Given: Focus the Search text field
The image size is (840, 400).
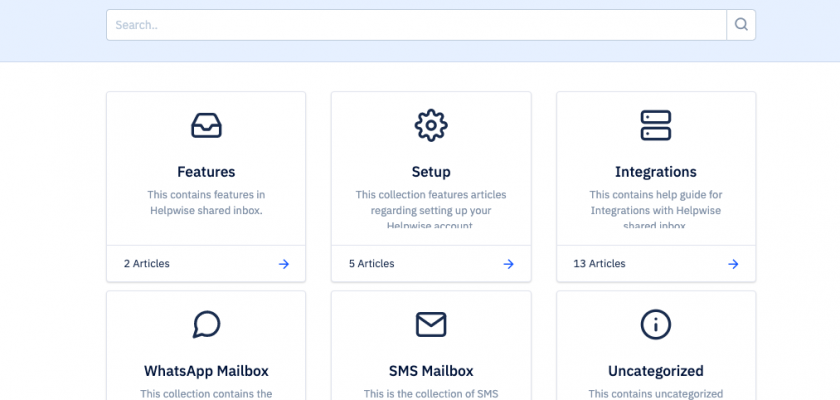Looking at the screenshot, I should (415, 25).
